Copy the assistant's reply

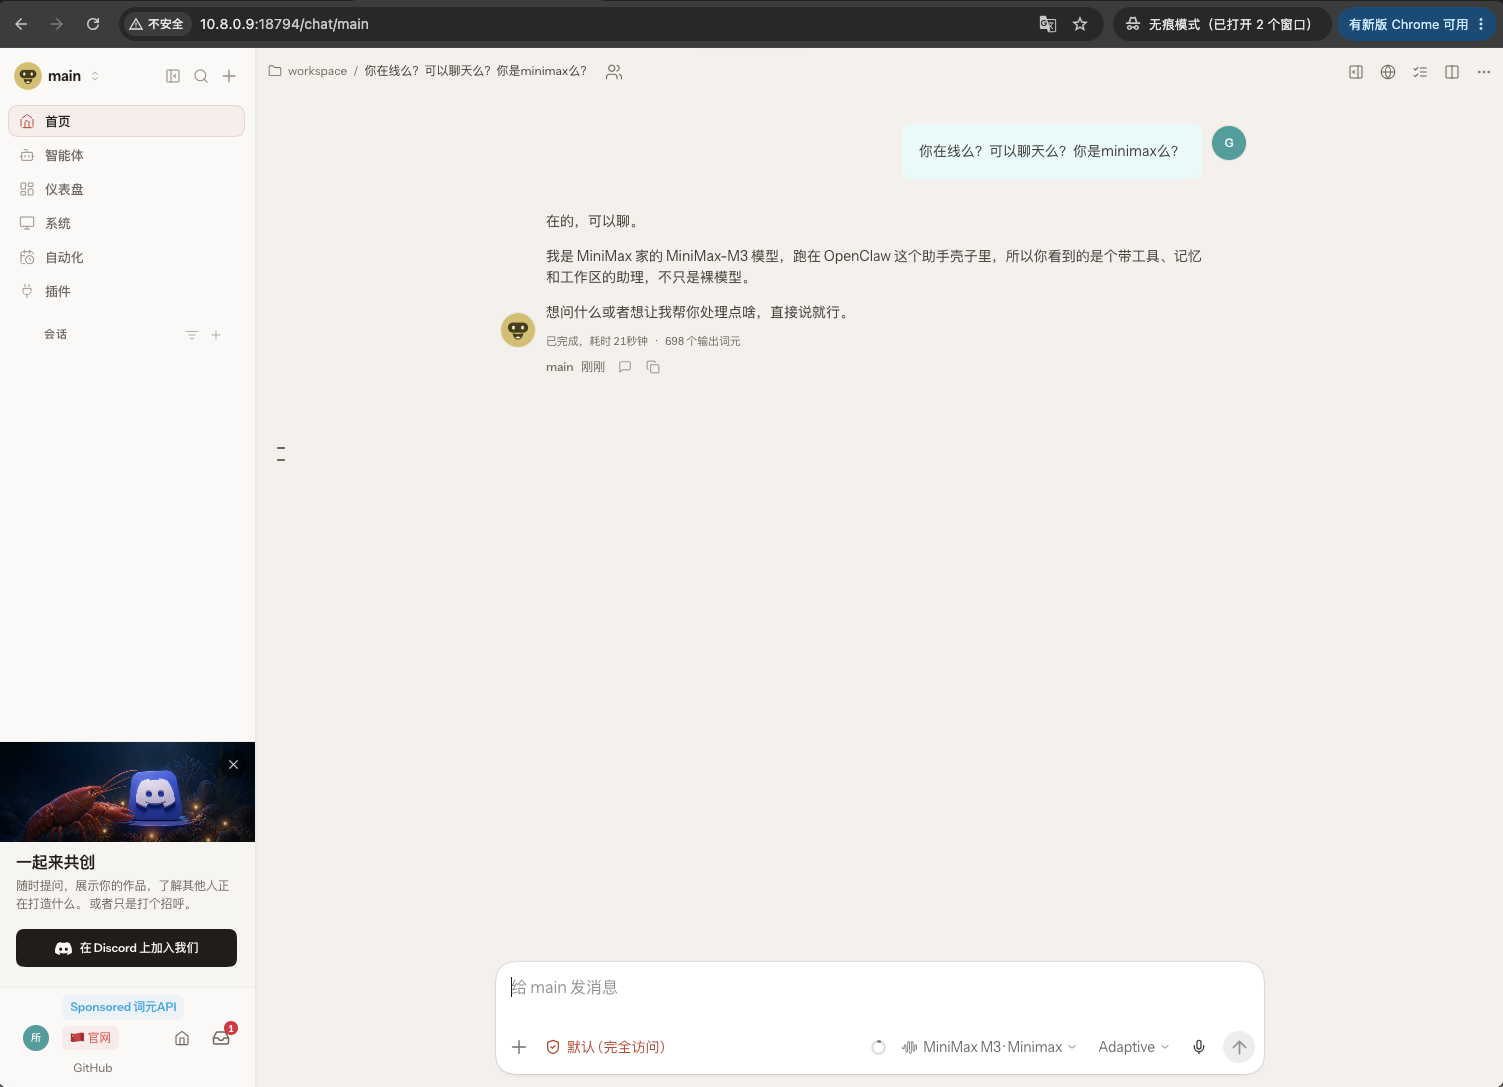point(653,367)
